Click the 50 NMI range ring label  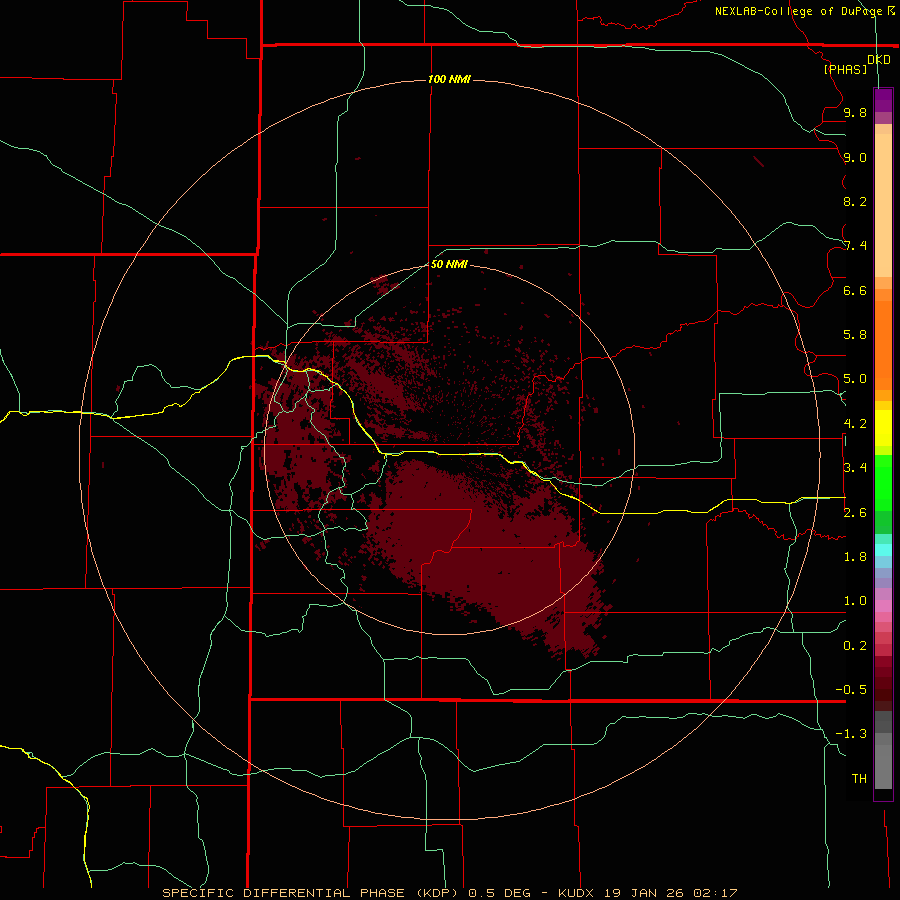point(449,264)
